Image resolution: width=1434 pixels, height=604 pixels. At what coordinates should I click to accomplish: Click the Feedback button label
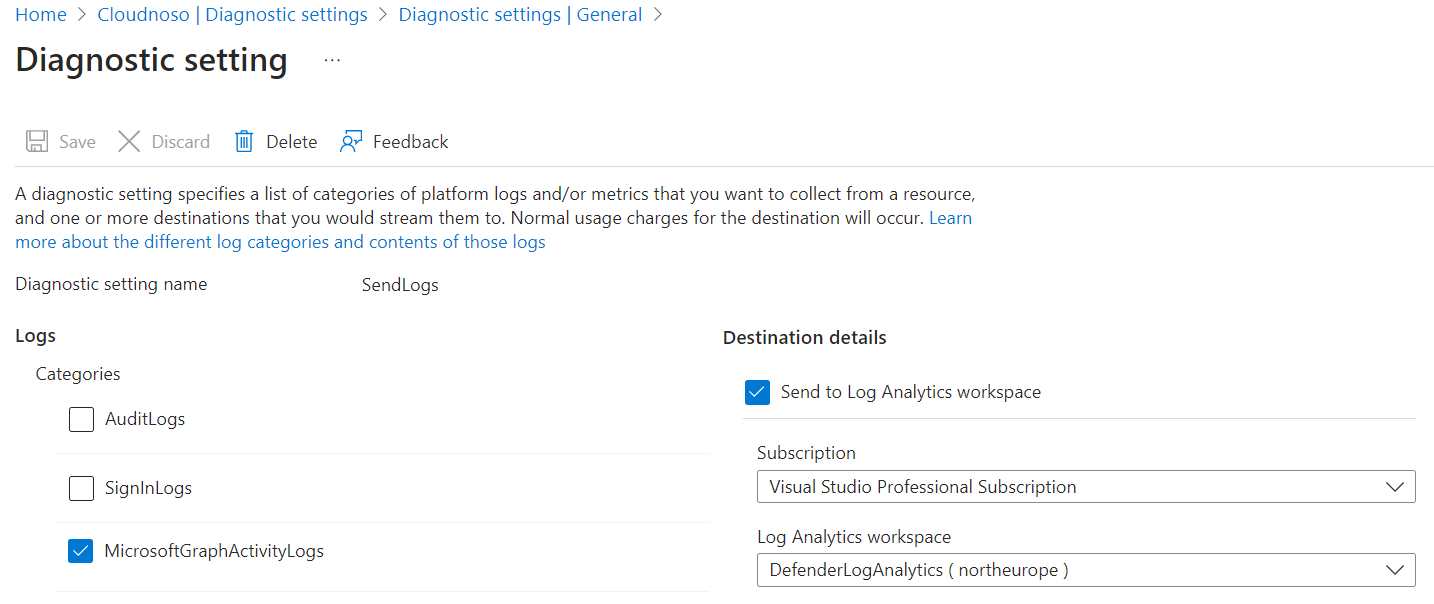pos(410,142)
